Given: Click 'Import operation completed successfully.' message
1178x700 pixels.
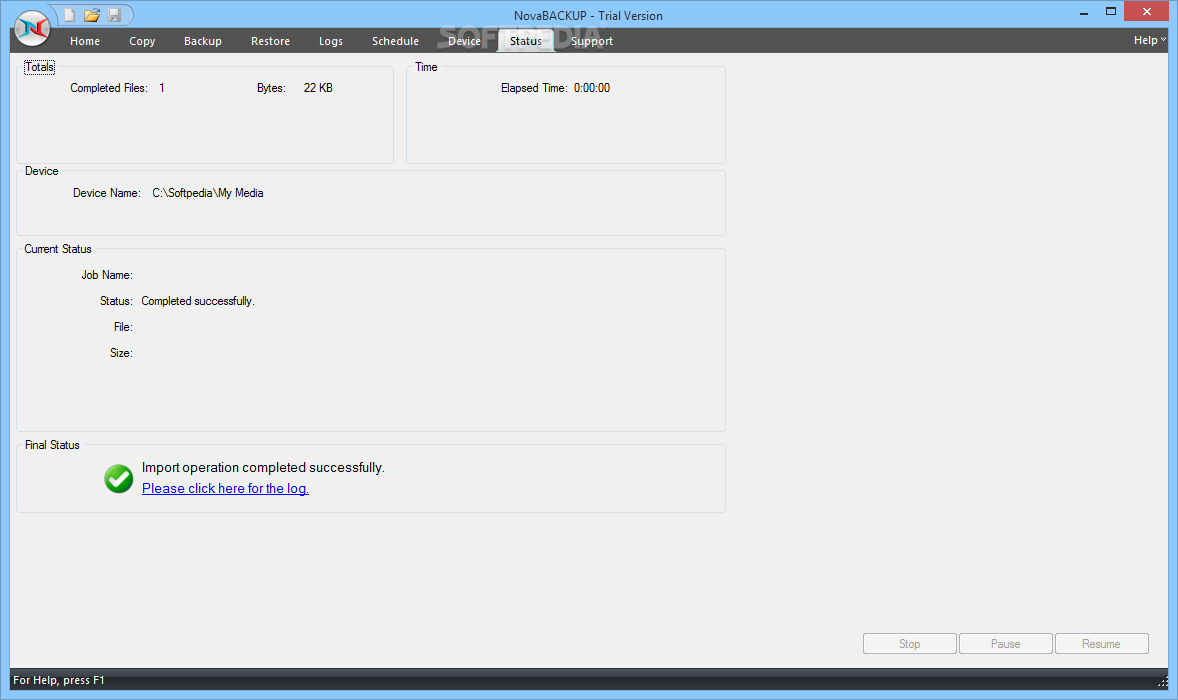Looking at the screenshot, I should click(263, 467).
